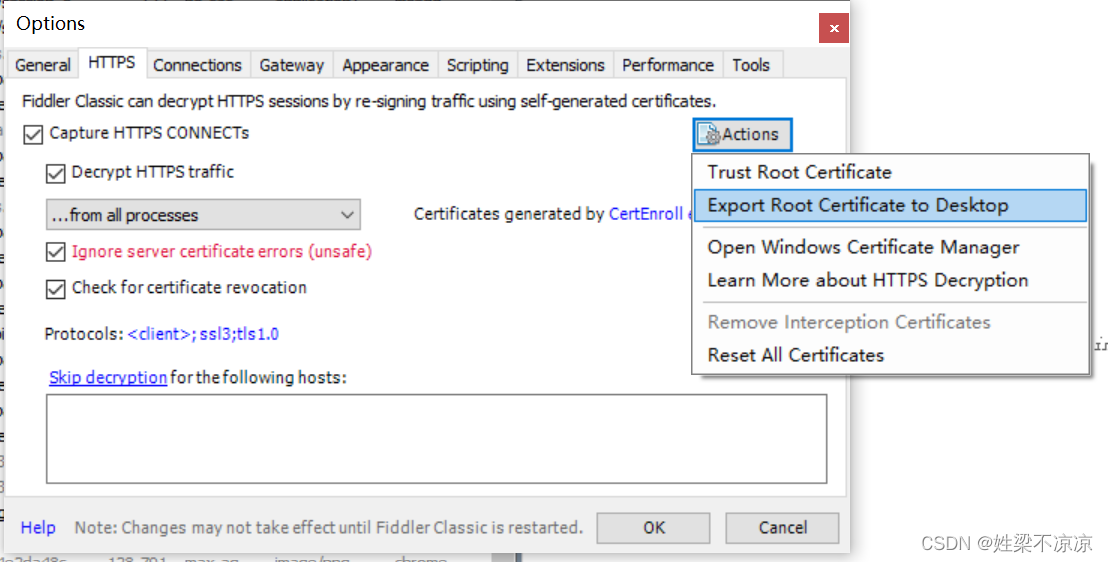
Task: Click the protocols link '<client>; ssl3;tls1.0'
Action: point(203,334)
